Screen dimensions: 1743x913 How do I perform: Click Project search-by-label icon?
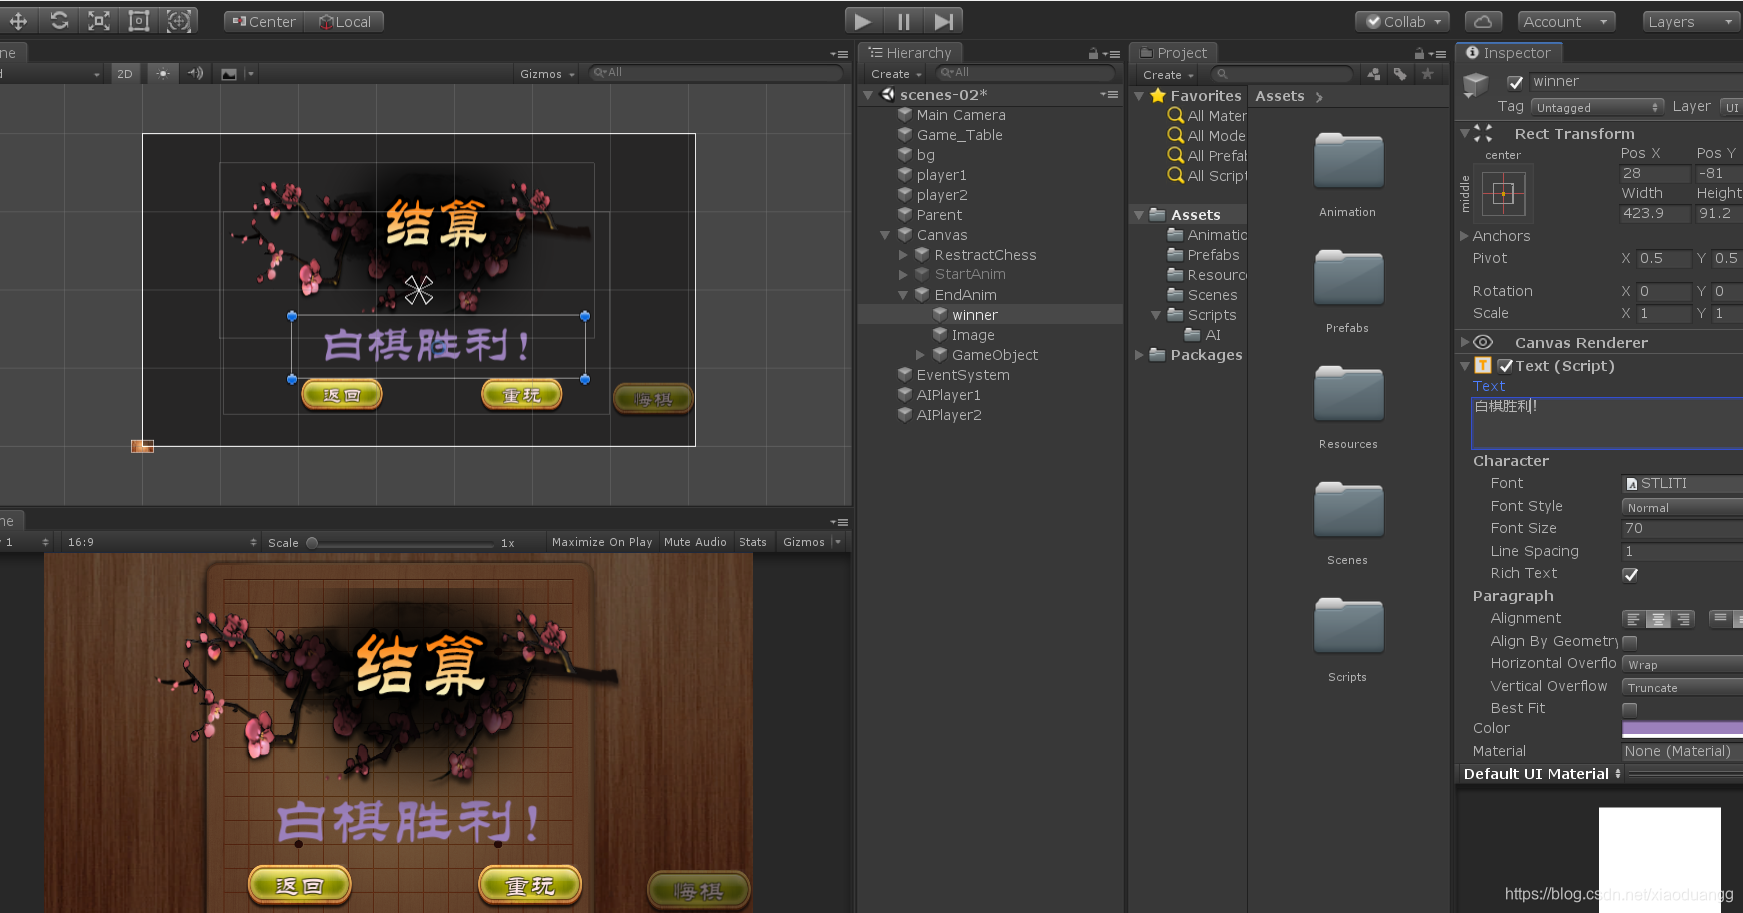click(x=1400, y=74)
